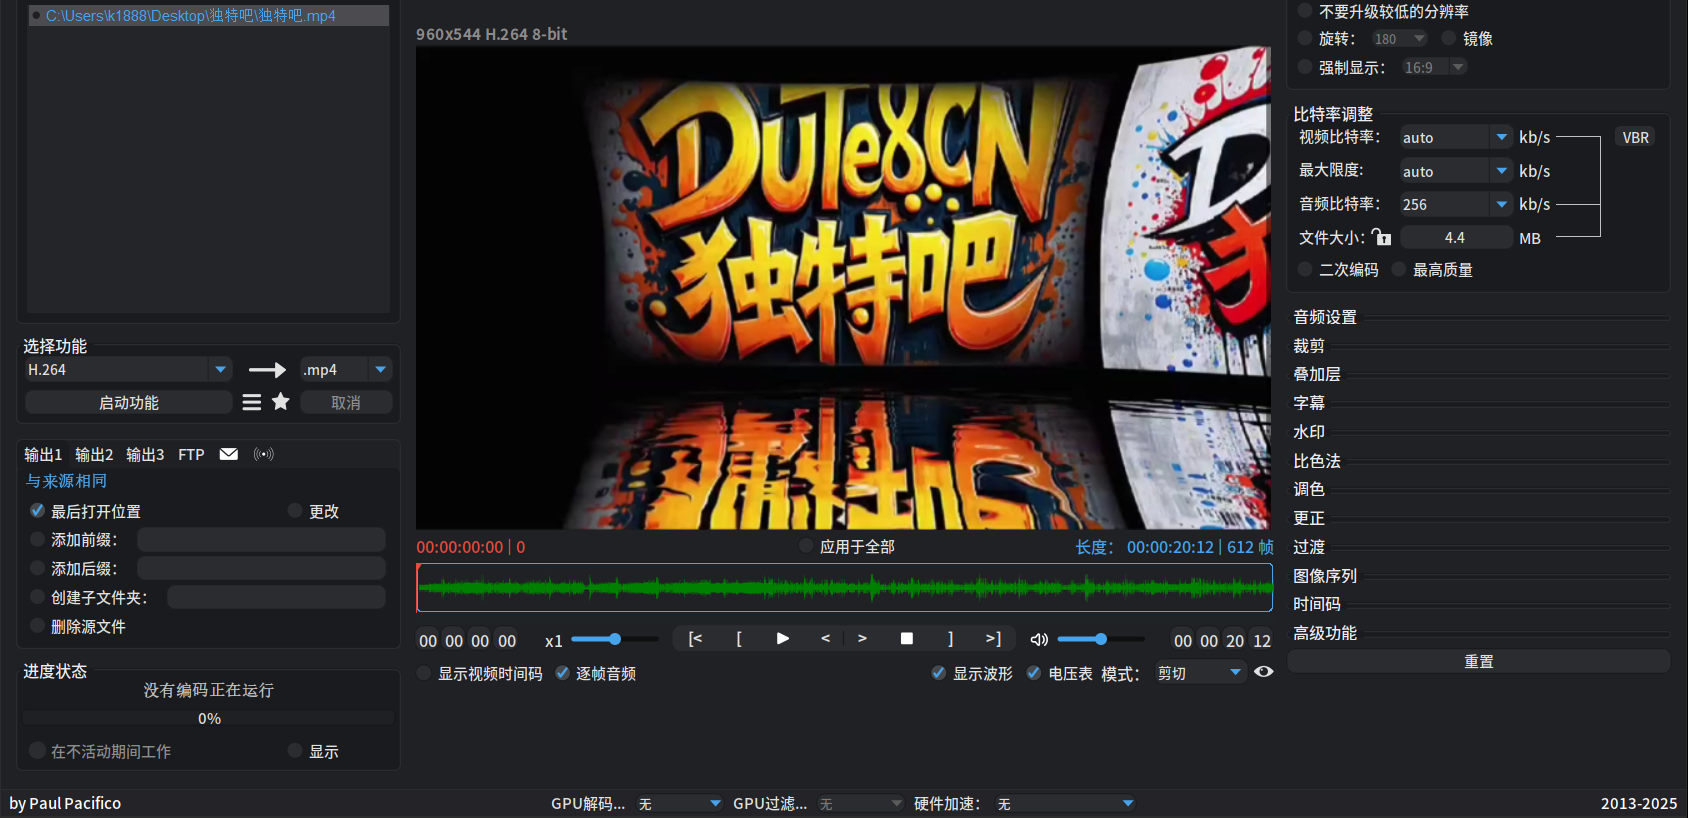Open the 硬件加速 dropdown
This screenshot has height=818, width=1688.
[1065, 803]
